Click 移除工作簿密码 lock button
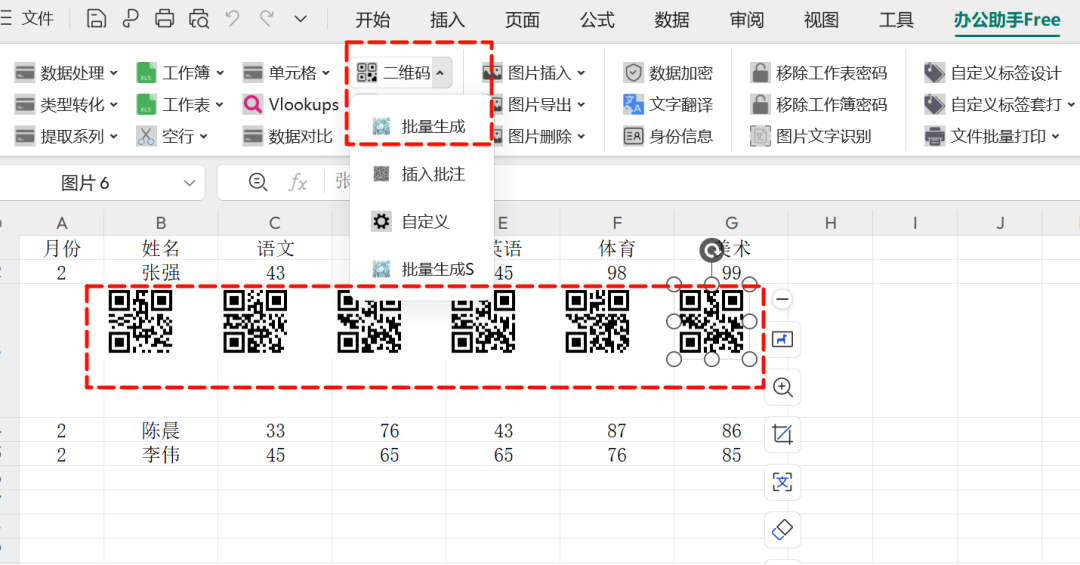Viewport: 1080px width, 565px height. pyautogui.click(x=819, y=105)
